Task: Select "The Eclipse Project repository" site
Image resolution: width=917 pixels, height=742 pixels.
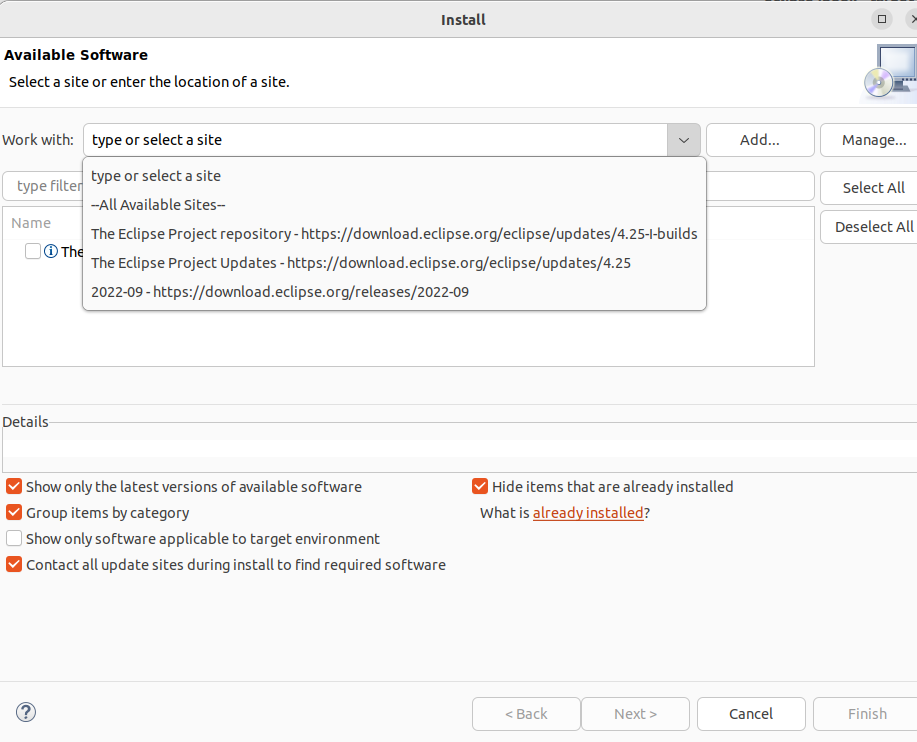Action: [393, 233]
